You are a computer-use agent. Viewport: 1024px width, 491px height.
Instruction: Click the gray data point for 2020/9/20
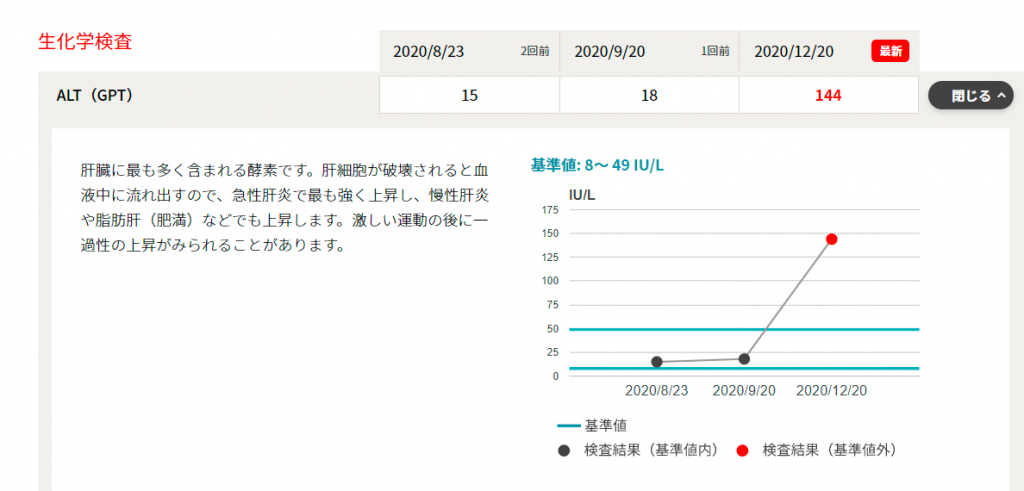pyautogui.click(x=744, y=359)
